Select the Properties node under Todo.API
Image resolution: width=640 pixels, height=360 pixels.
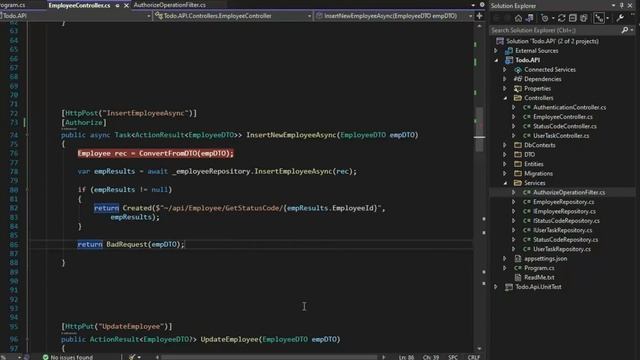pos(537,89)
